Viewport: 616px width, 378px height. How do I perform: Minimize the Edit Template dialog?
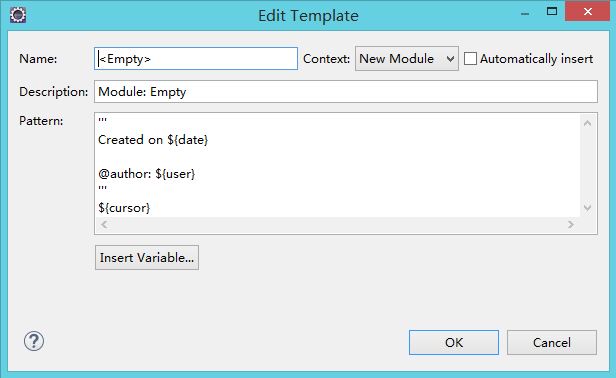point(525,14)
